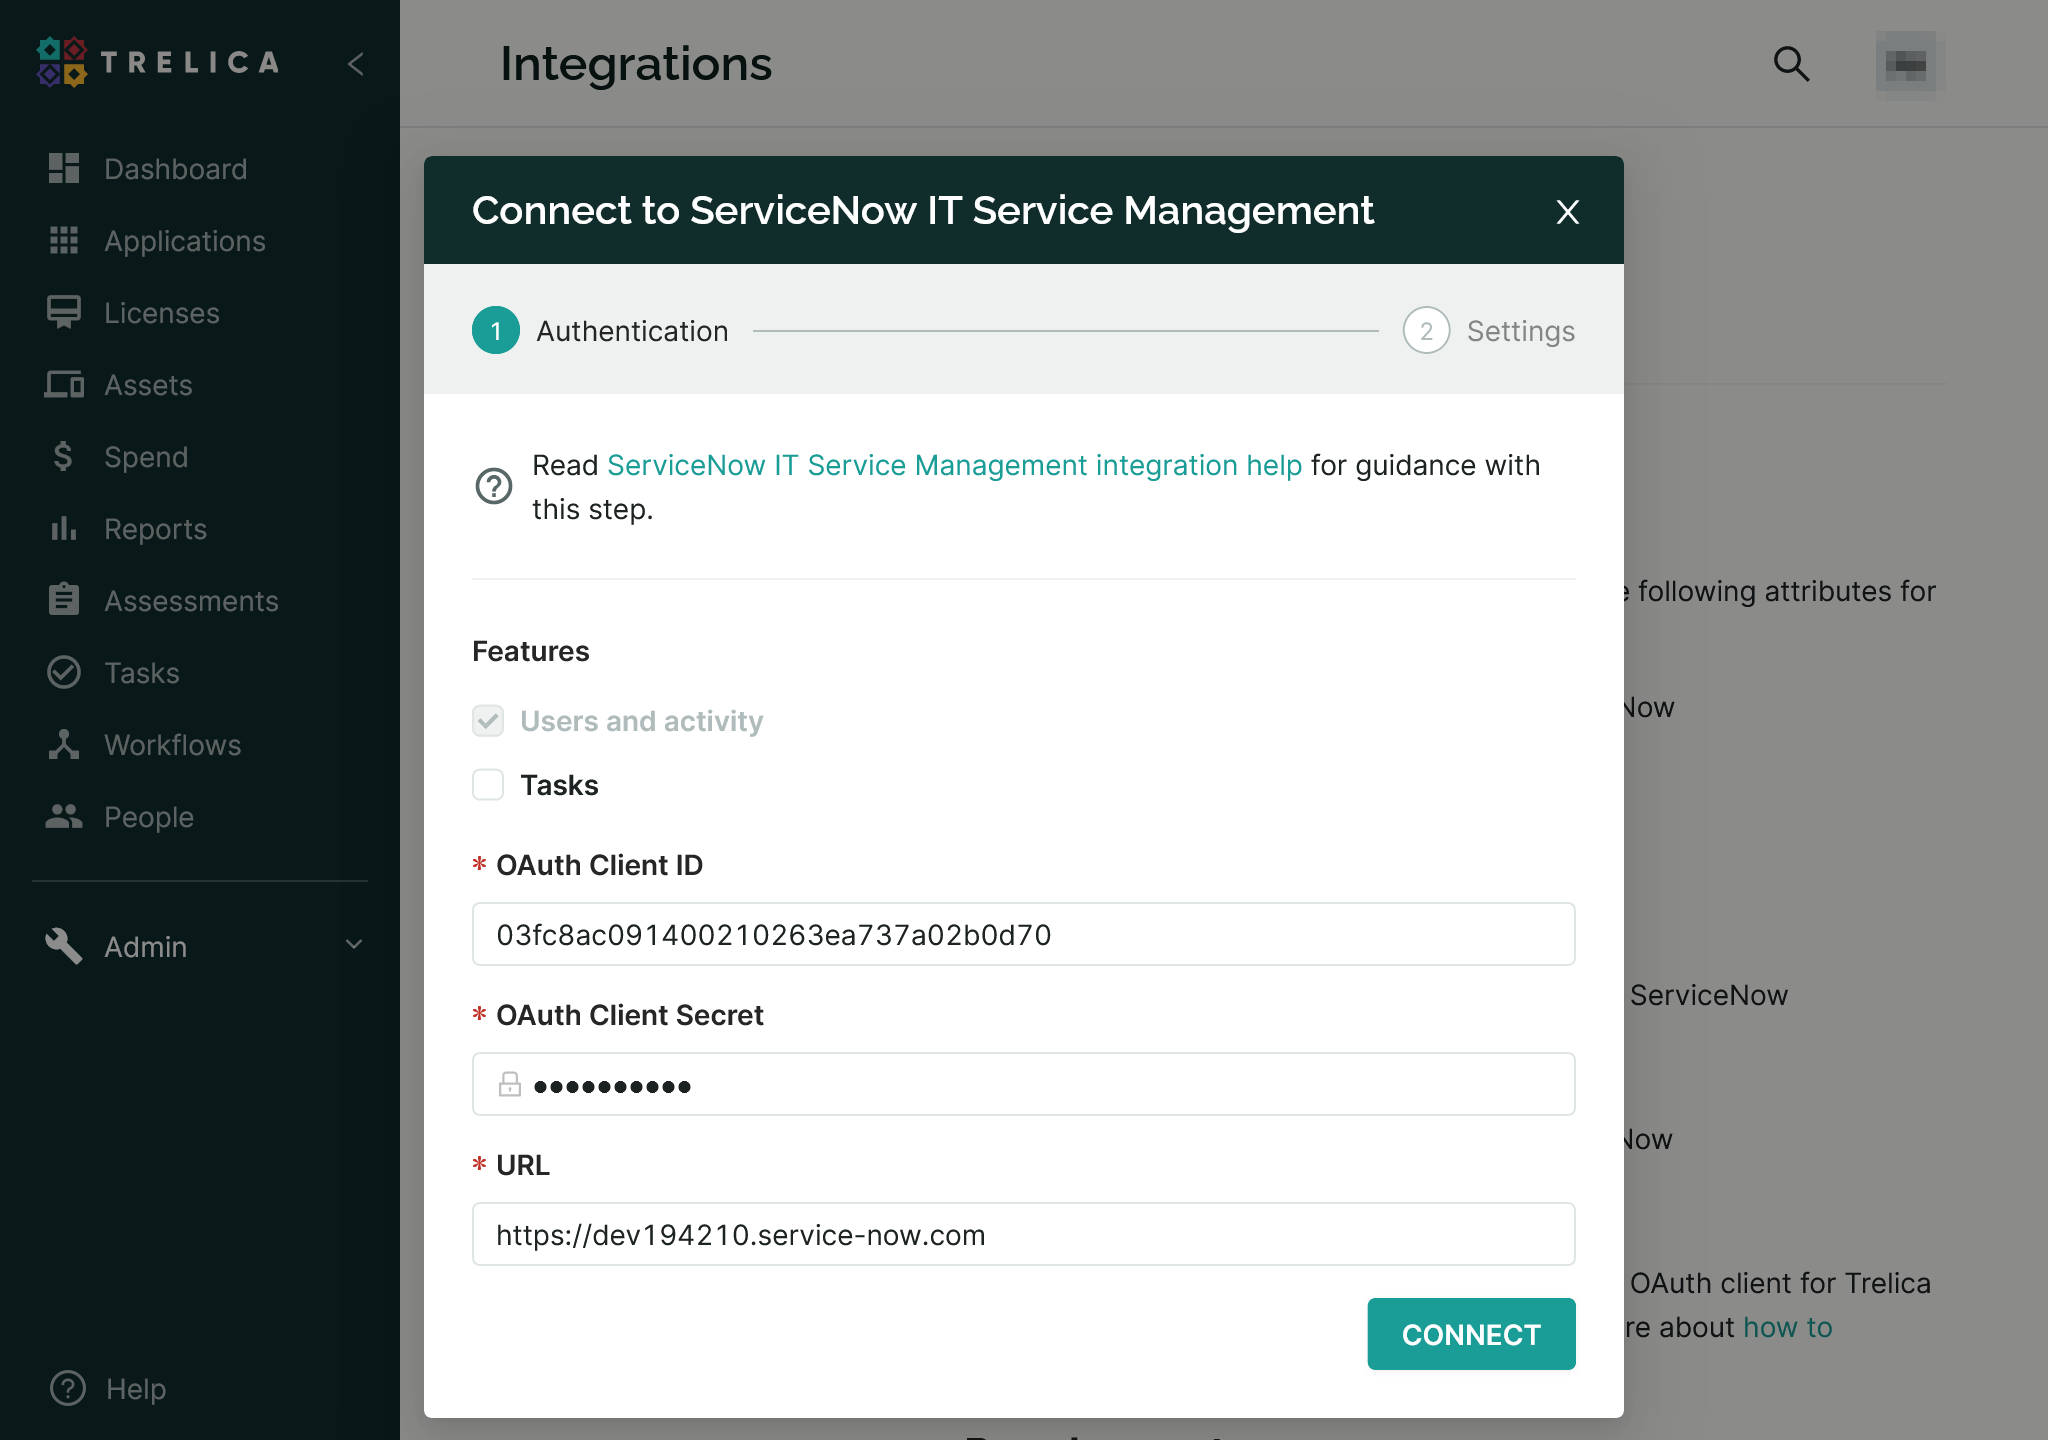Switch to the Settings step
2048x1440 pixels.
(1519, 331)
